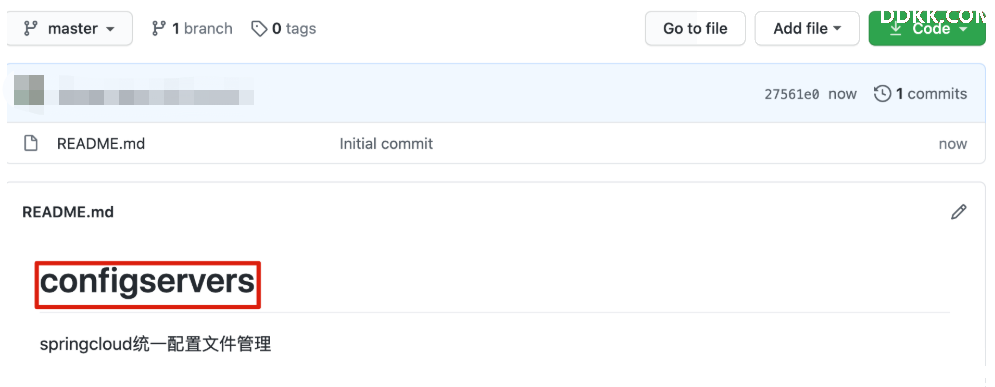Click the download icon in Code button
Screen dimensions: 995x387
click(895, 29)
